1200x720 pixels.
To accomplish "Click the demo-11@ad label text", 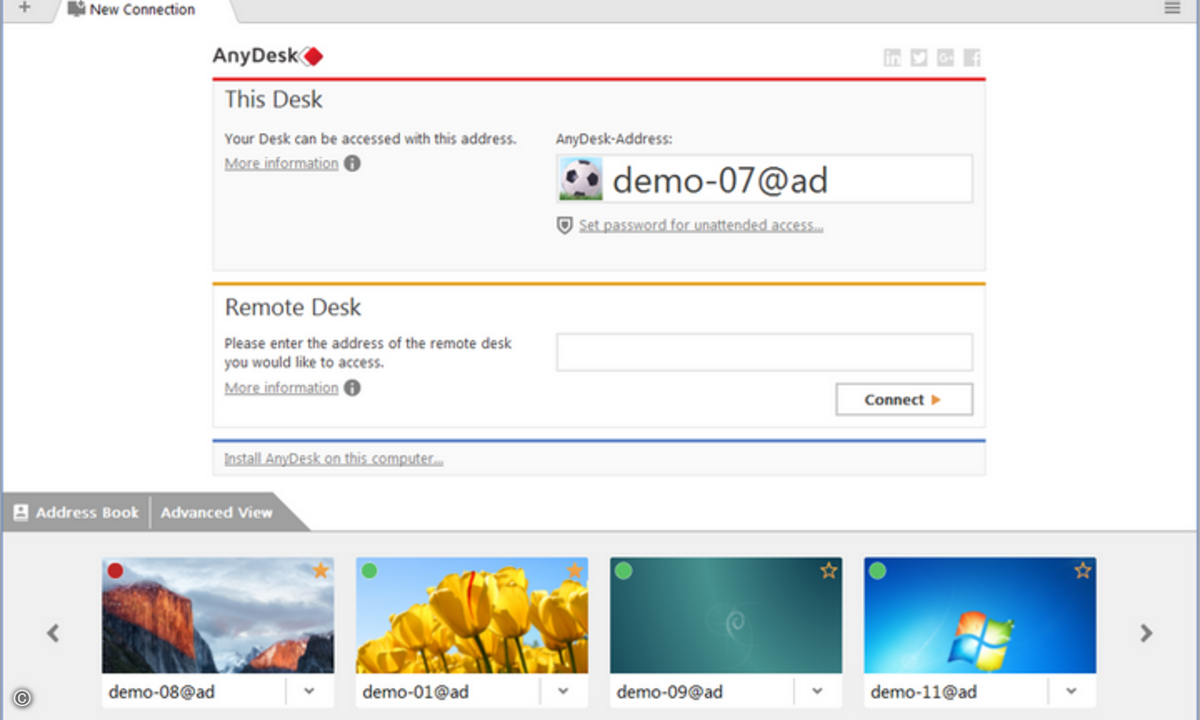I will click(x=924, y=691).
